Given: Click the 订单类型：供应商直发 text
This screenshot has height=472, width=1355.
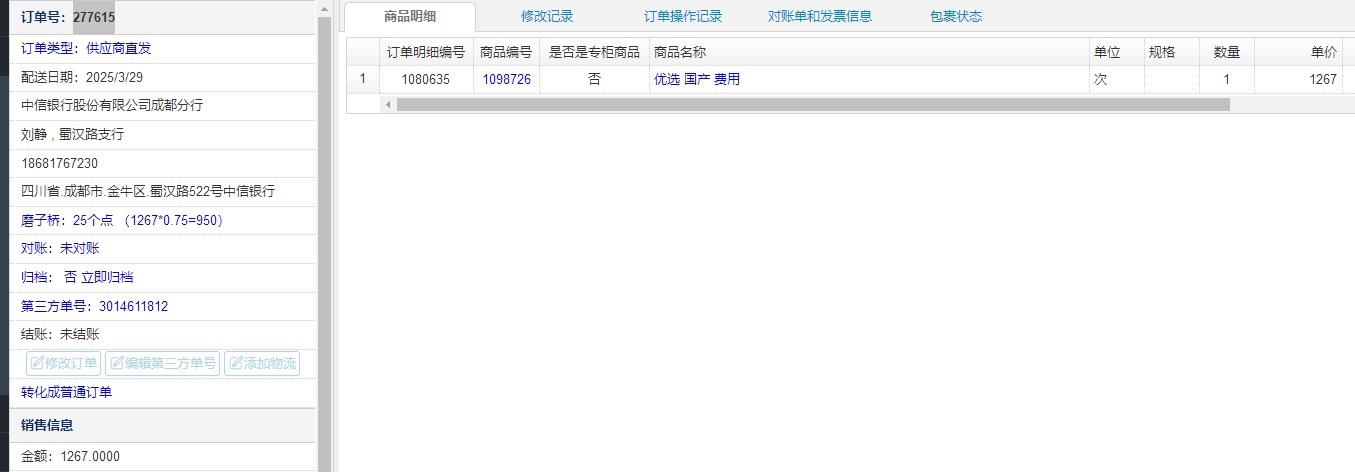Looking at the screenshot, I should pos(86,48).
